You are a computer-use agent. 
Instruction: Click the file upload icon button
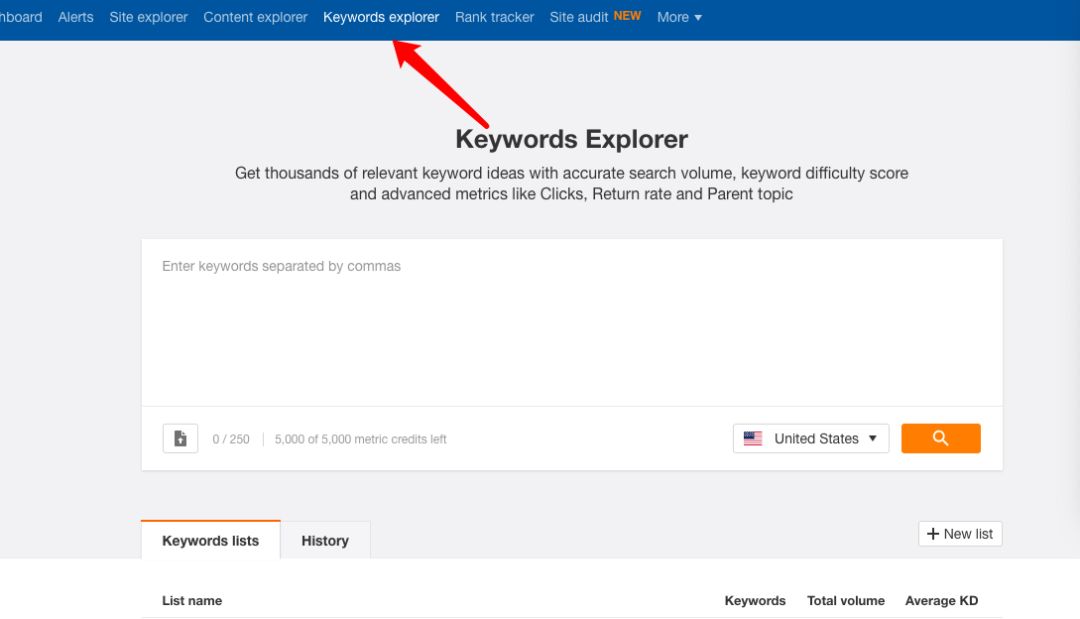[180, 439]
